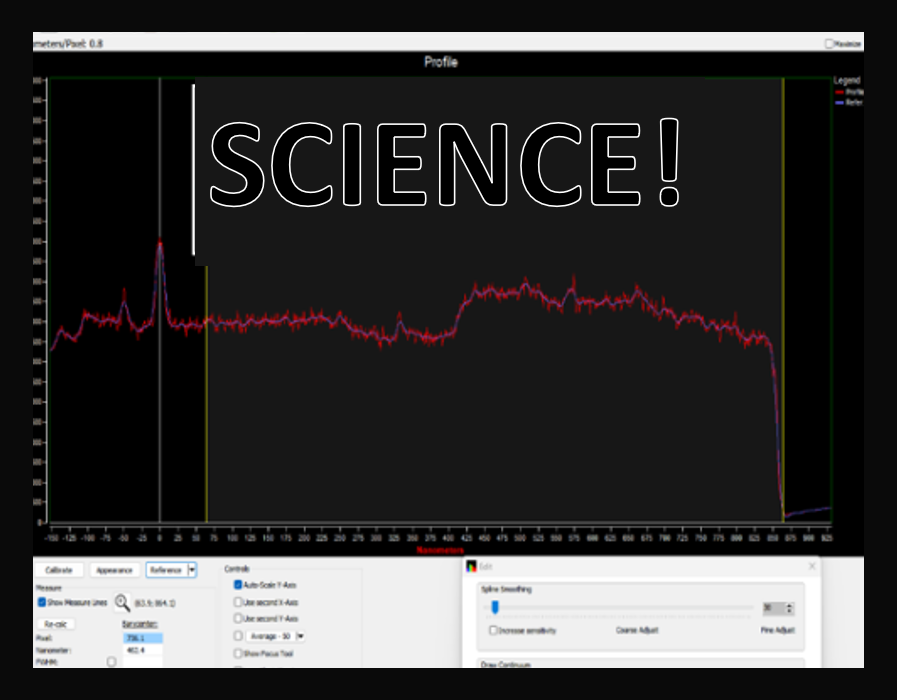The width and height of the screenshot is (897, 700).
Task: Expand the Average - 50 dropdown
Action: click(301, 635)
